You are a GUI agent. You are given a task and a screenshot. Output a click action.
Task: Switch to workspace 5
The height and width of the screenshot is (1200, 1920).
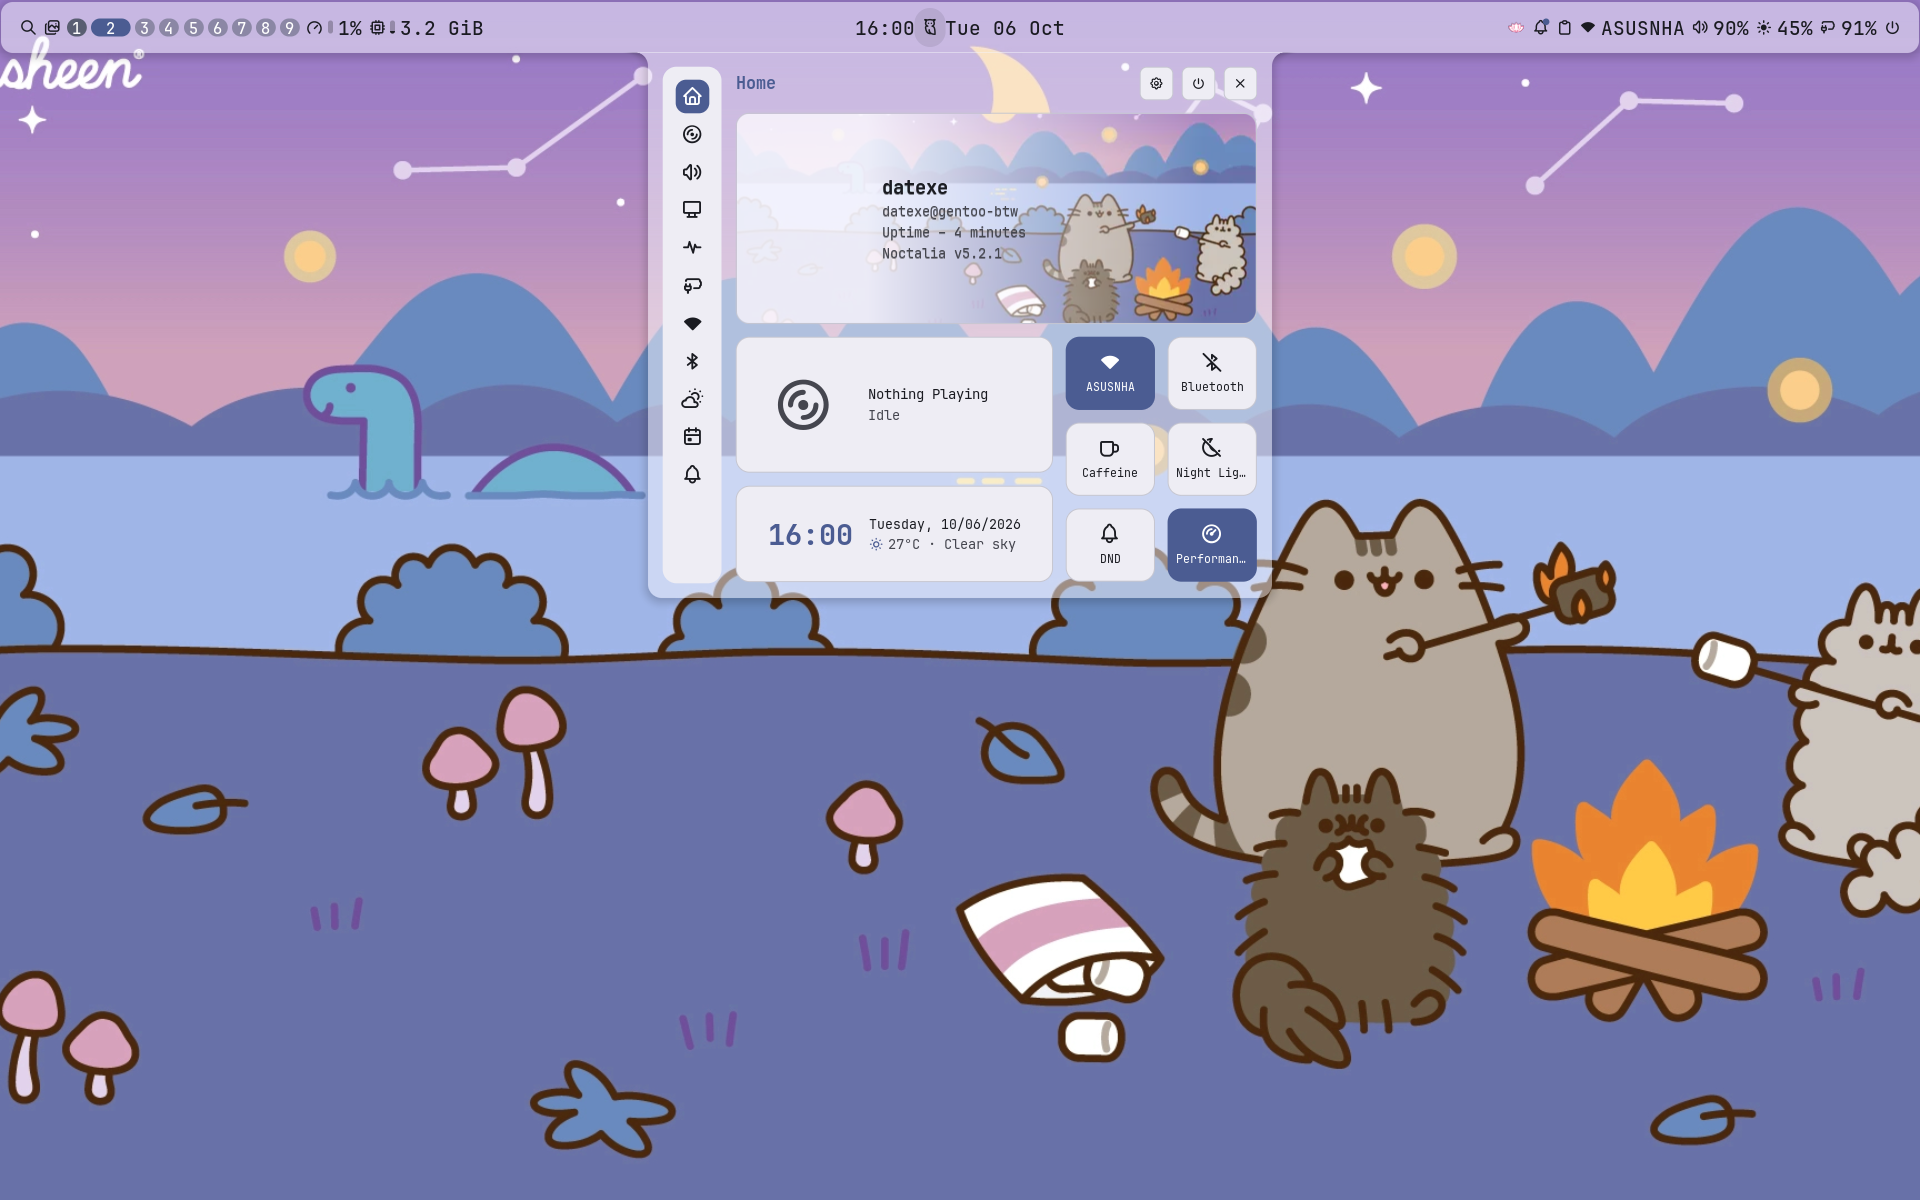point(194,28)
